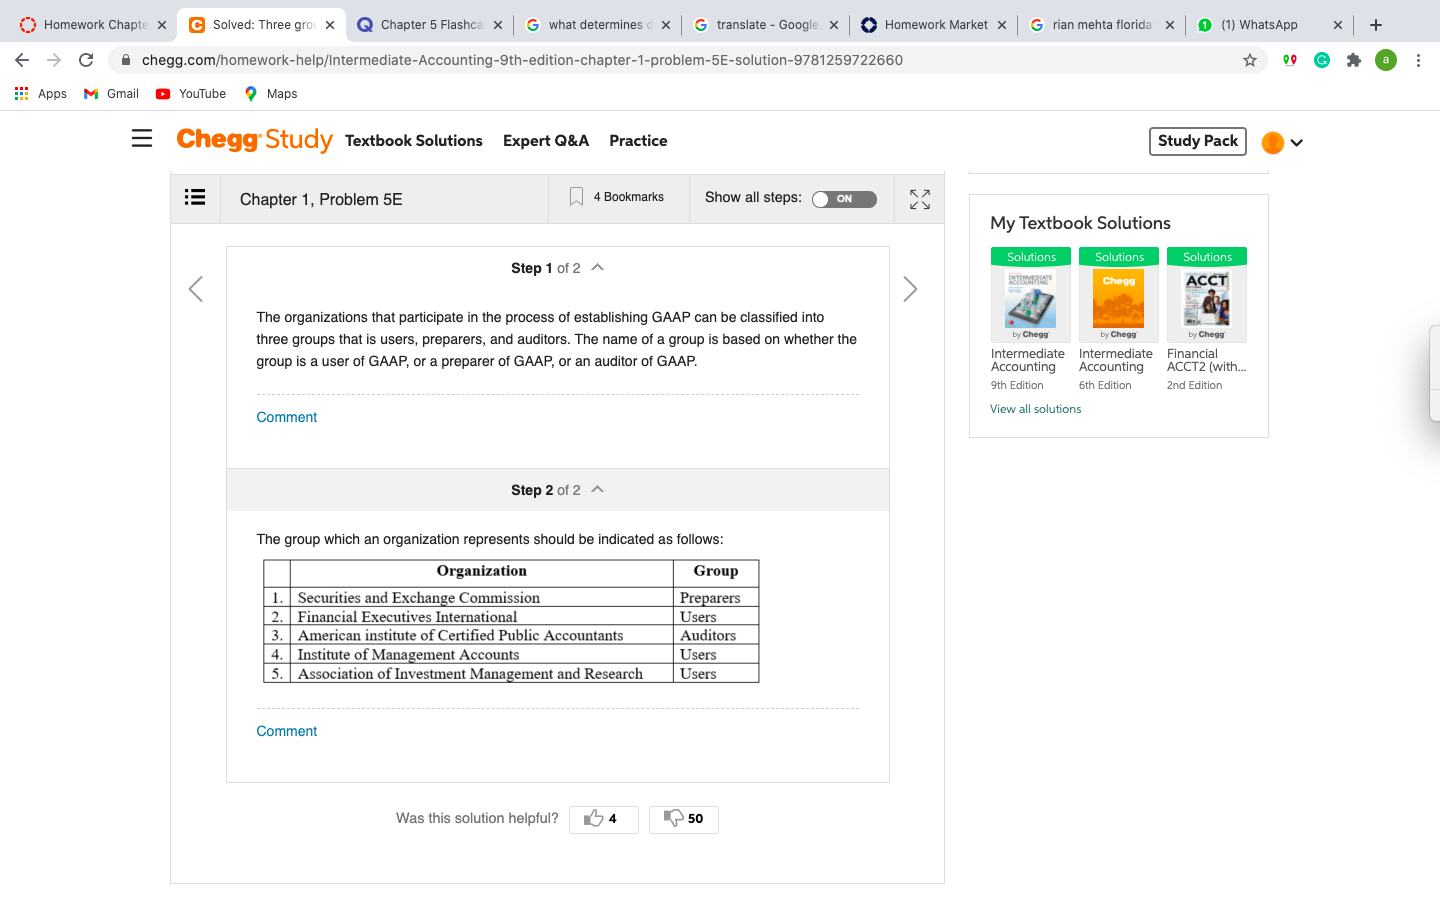The image size is (1440, 900).
Task: View site information lock icon
Action: (126, 60)
